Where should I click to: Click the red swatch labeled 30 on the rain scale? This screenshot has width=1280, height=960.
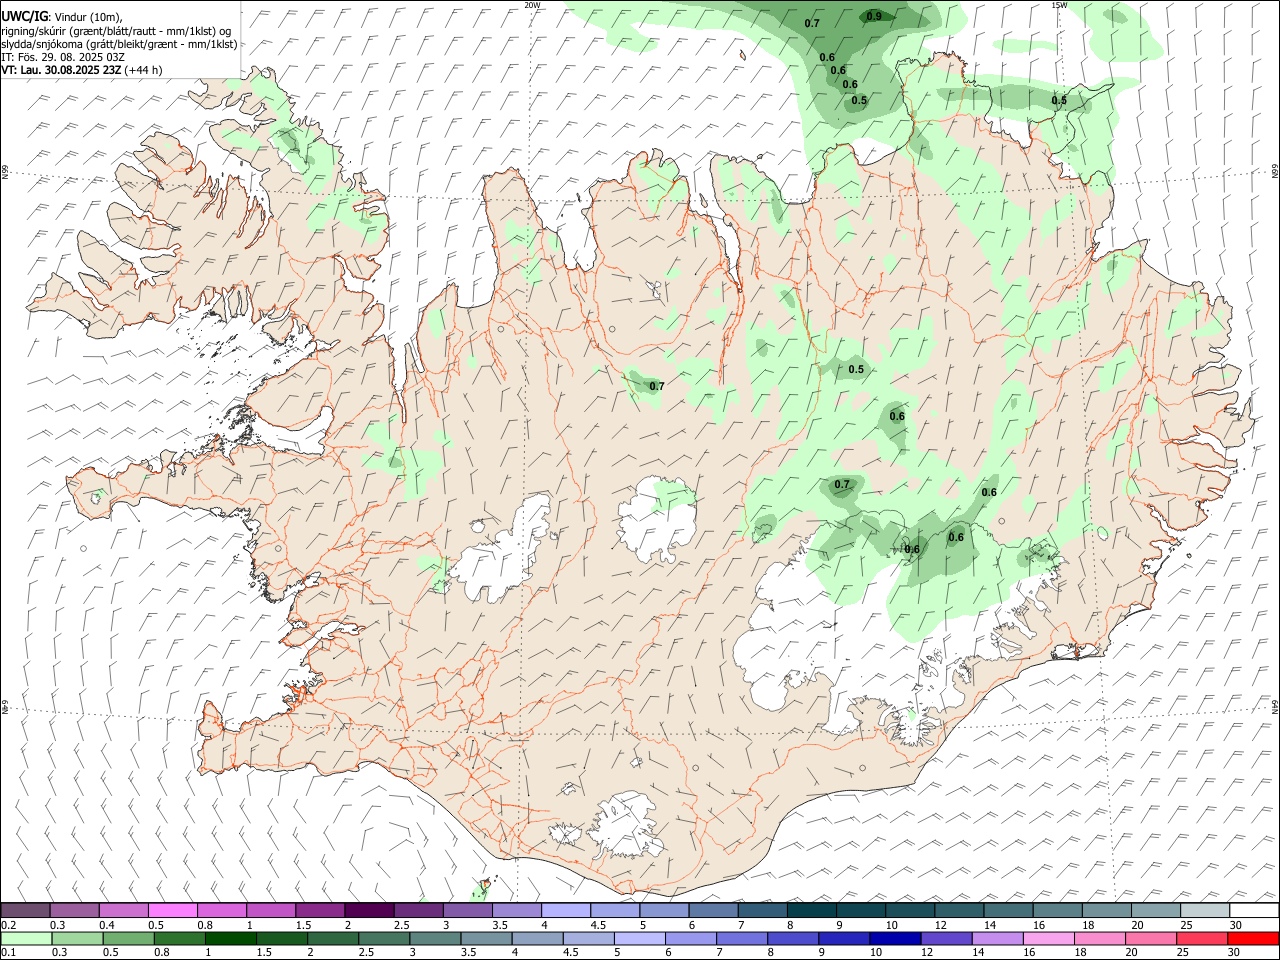[x=1253, y=938]
